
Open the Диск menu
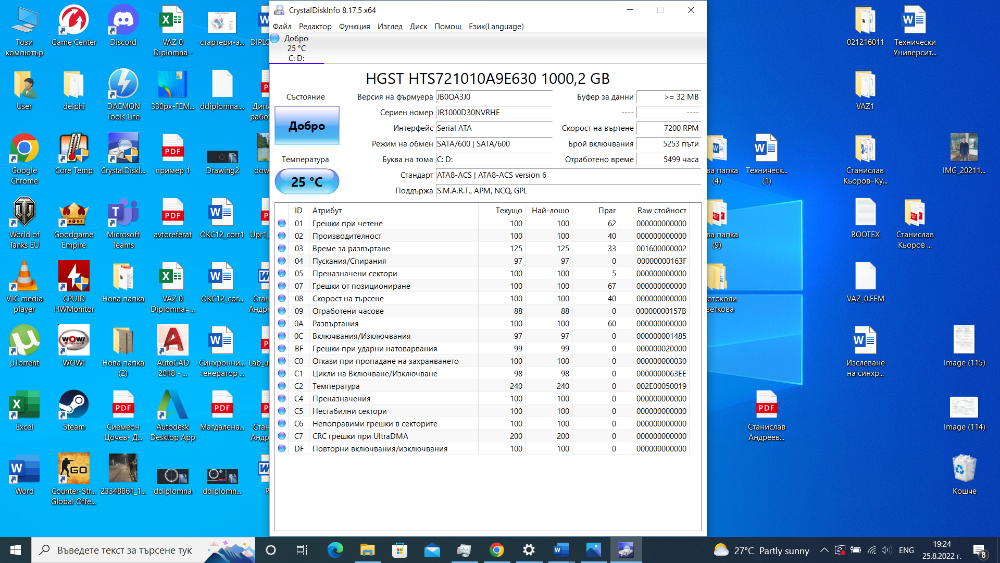click(418, 26)
